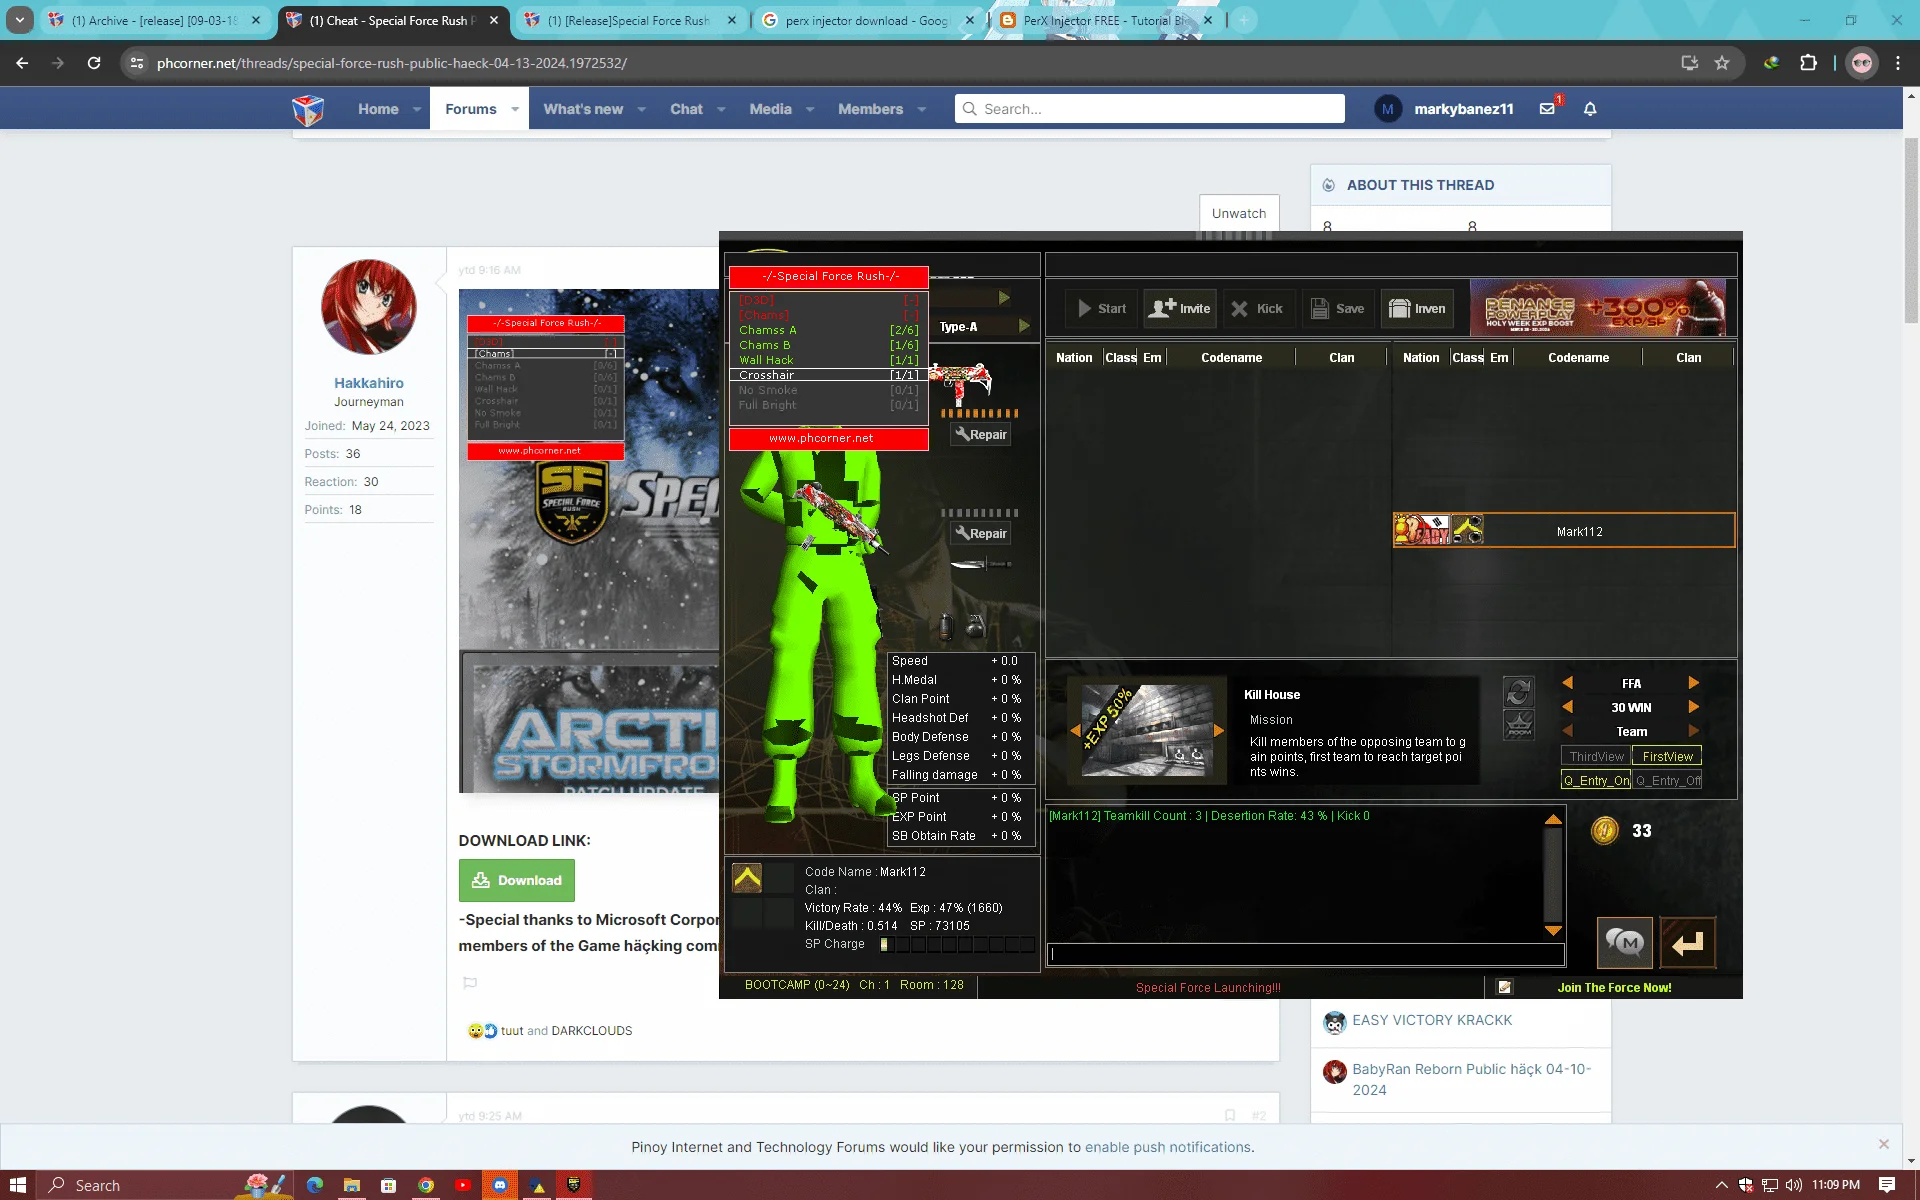This screenshot has width=1920, height=1200.
Task: Go back with the browser back arrow
Action: (x=22, y=63)
